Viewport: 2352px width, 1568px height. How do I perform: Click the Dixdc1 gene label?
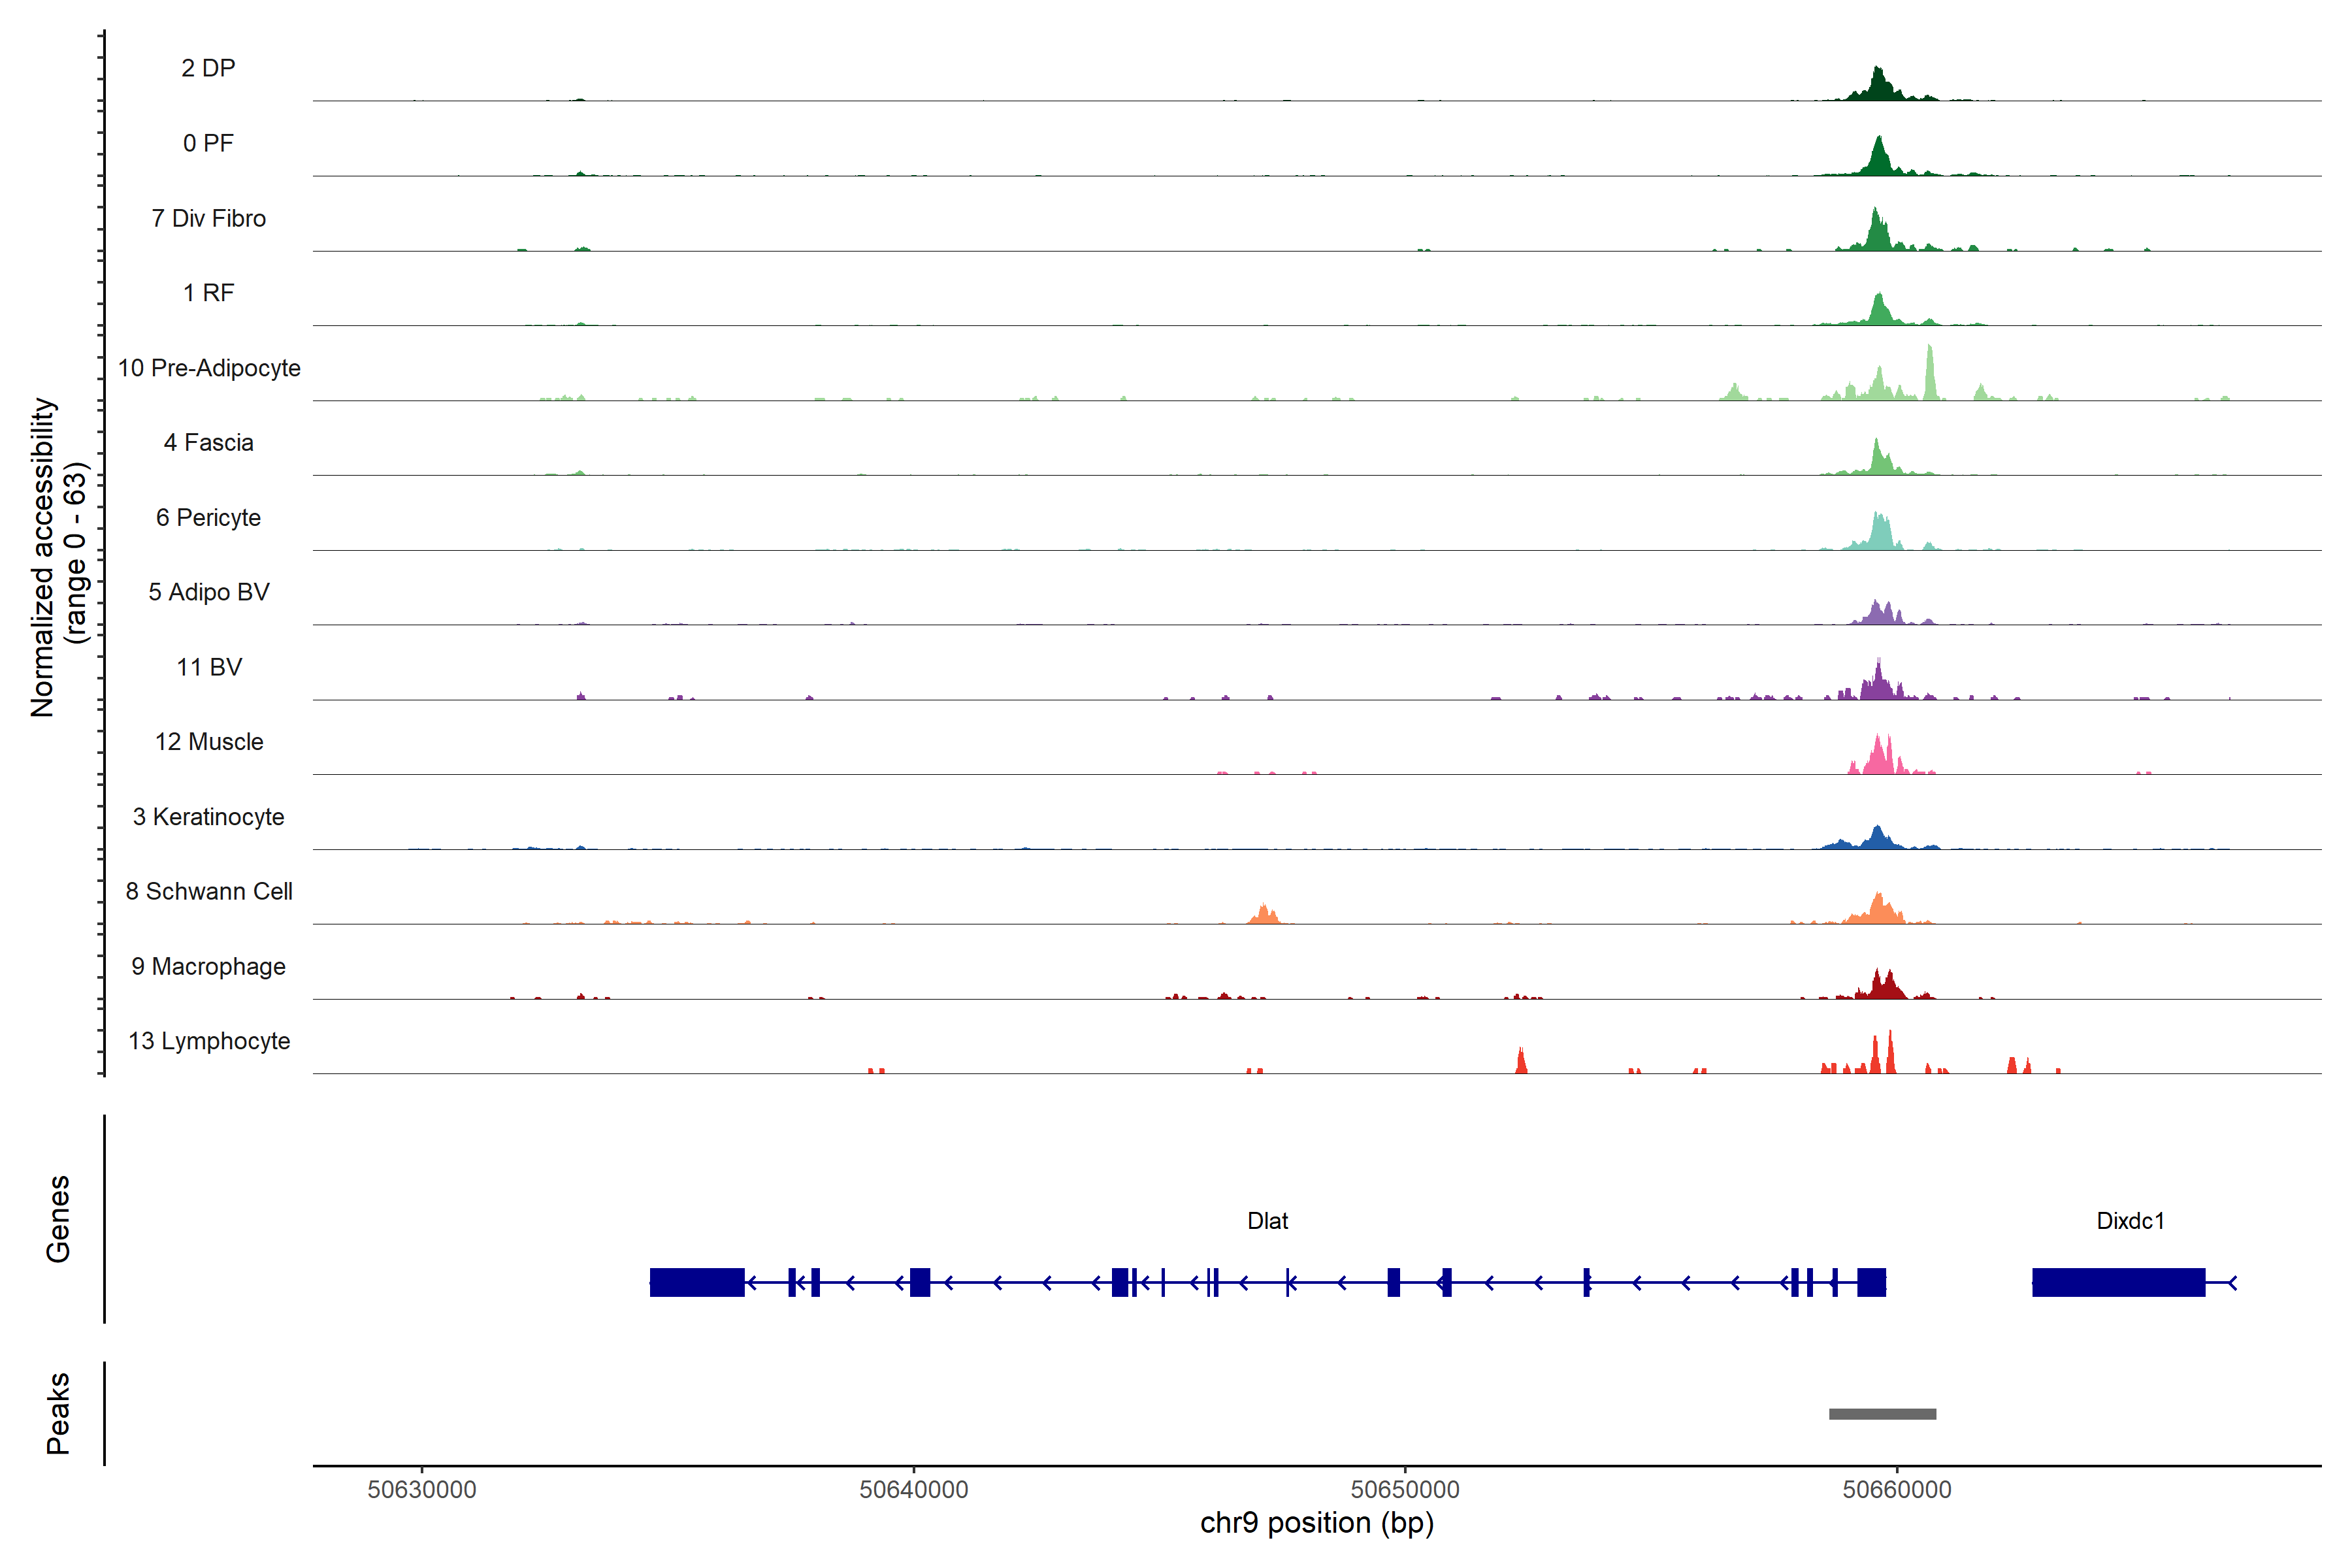point(2130,1221)
